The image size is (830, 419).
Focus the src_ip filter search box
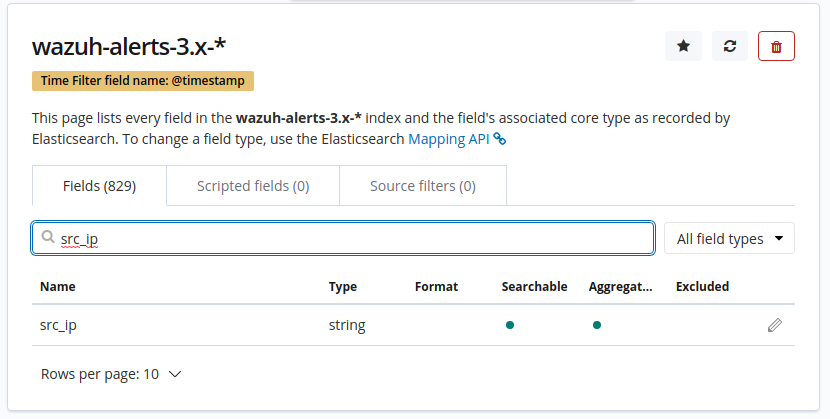343,238
